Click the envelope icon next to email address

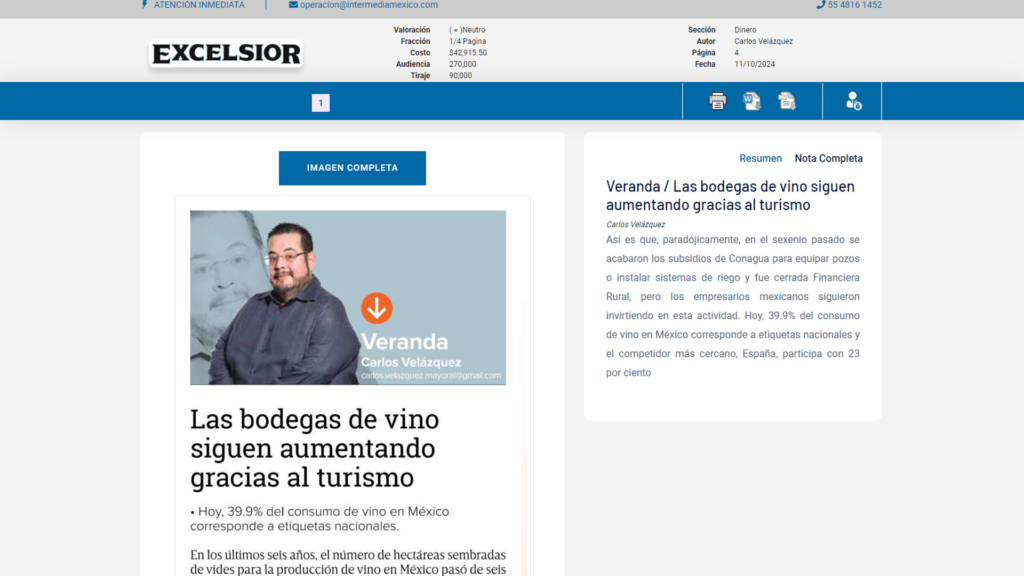click(x=293, y=5)
